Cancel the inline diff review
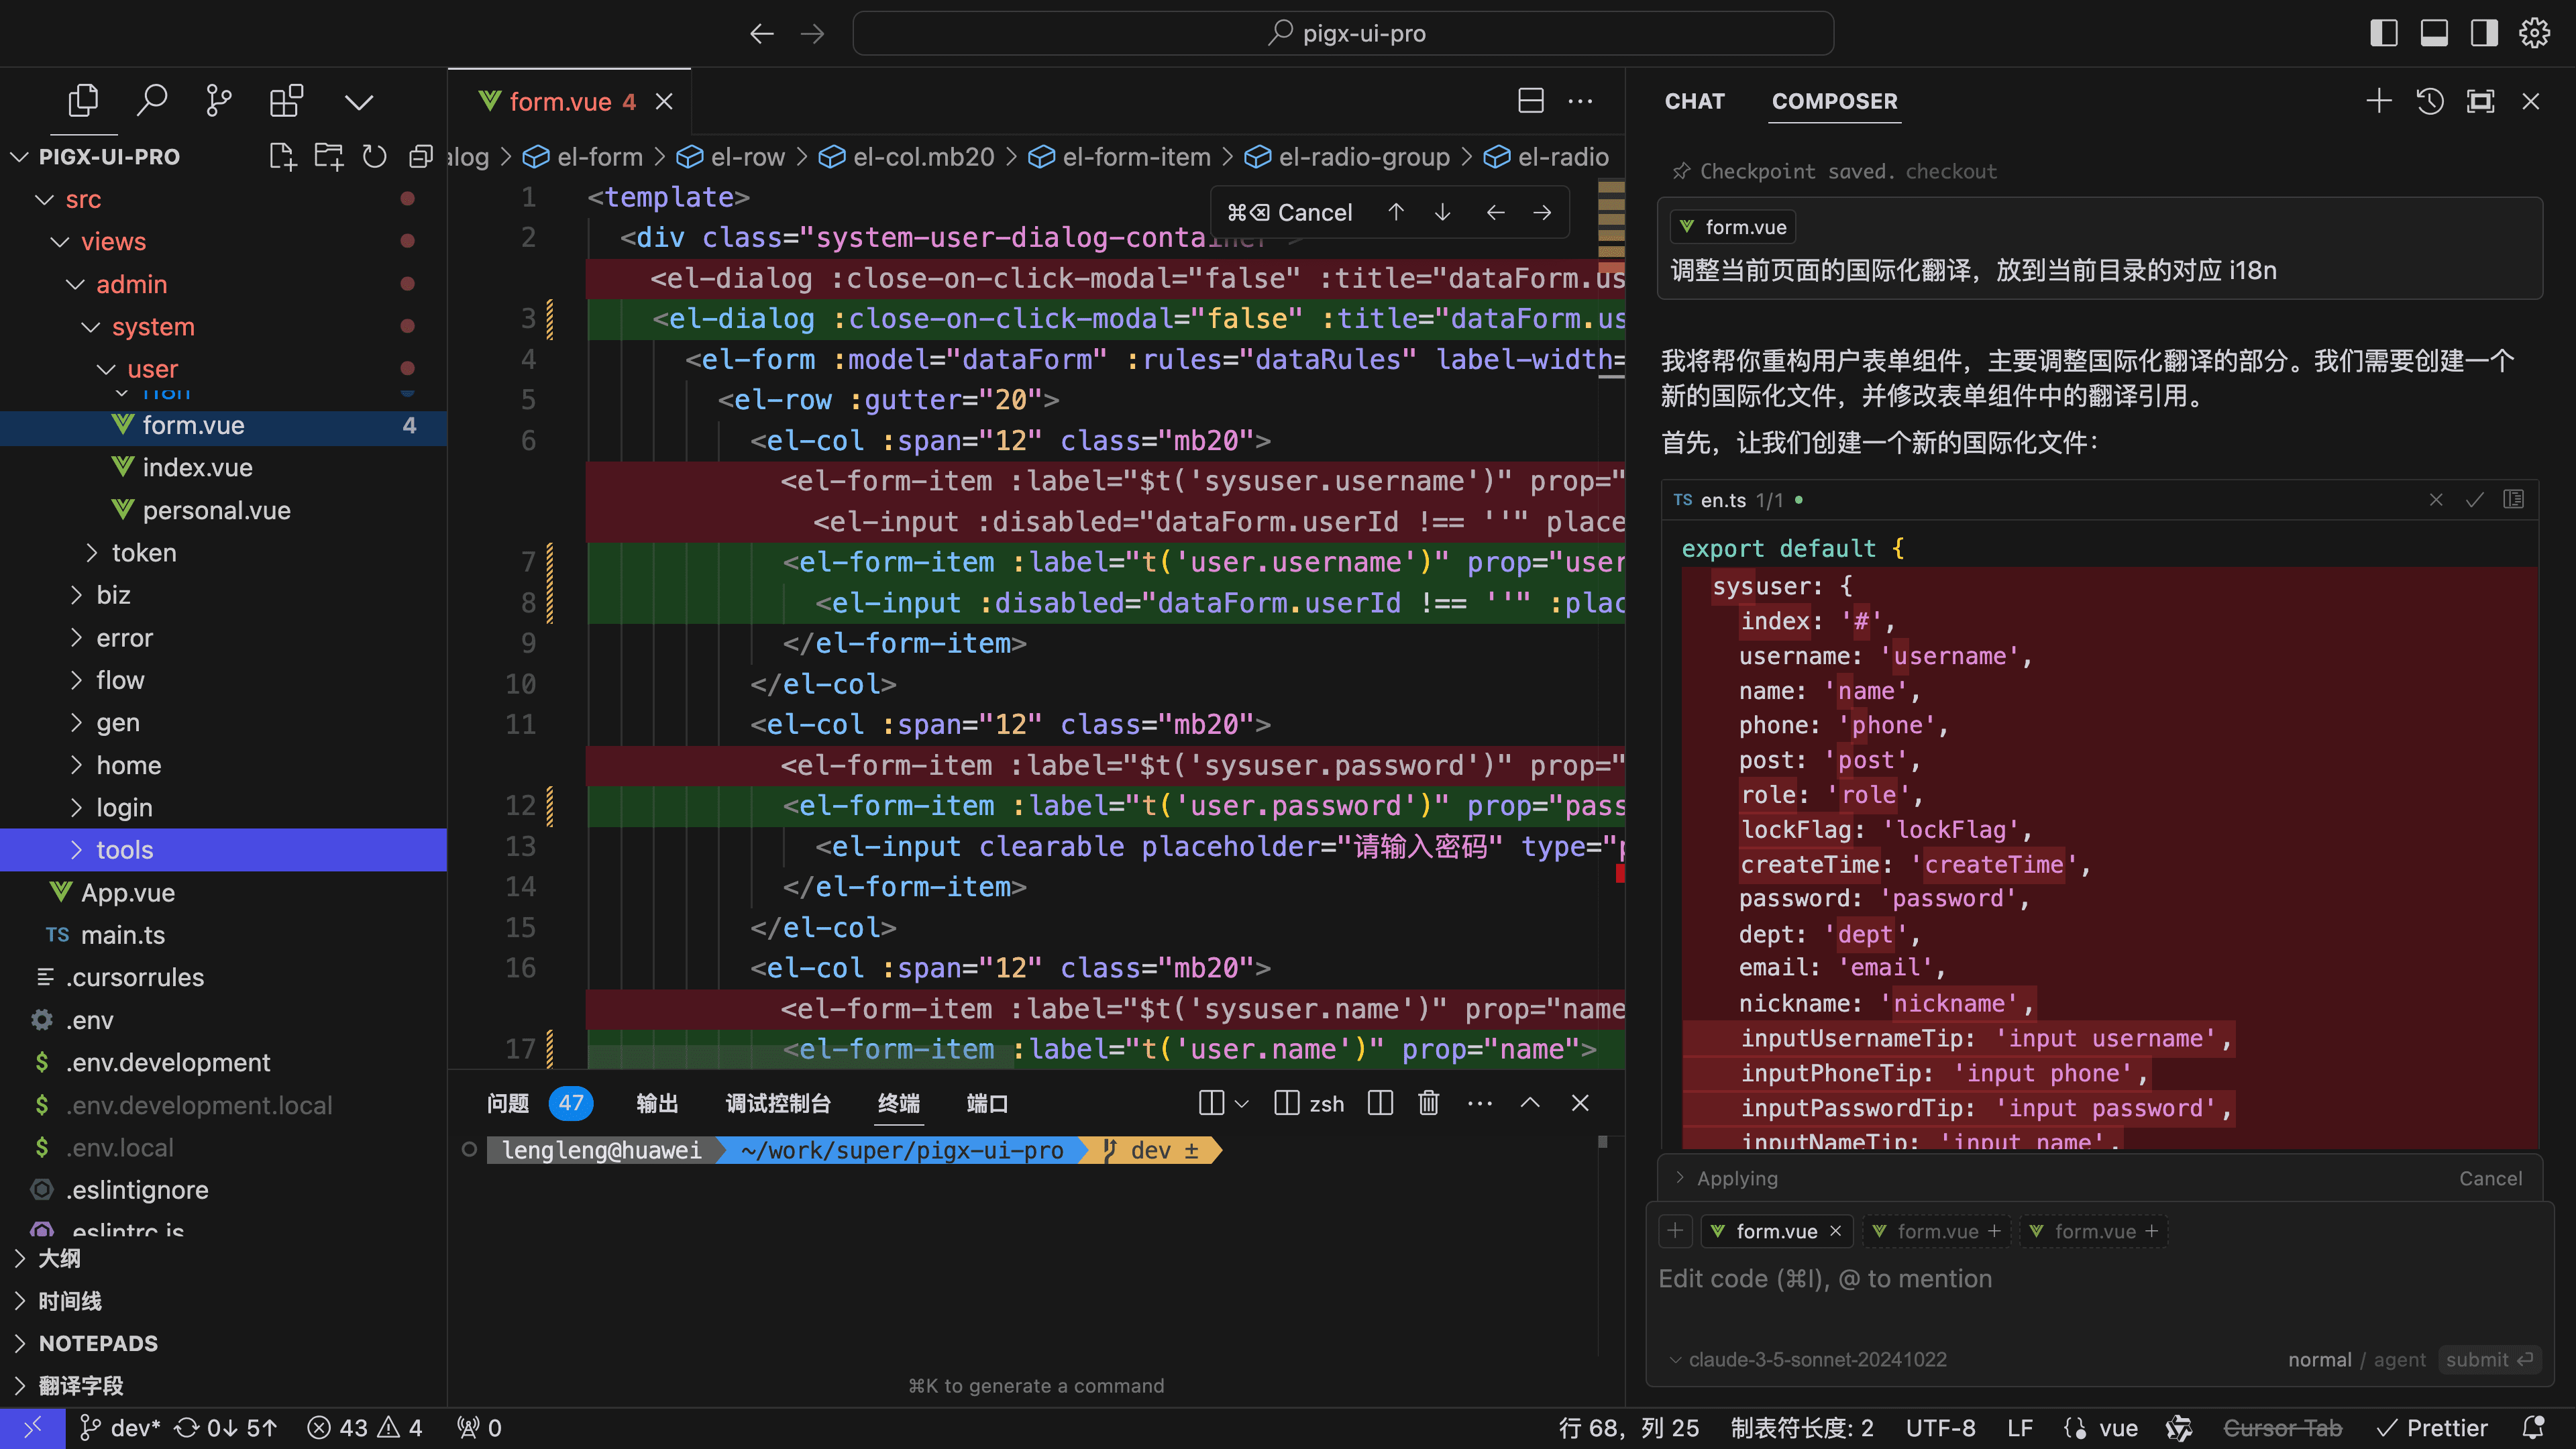The width and height of the screenshot is (2576, 1449). pos(1289,212)
